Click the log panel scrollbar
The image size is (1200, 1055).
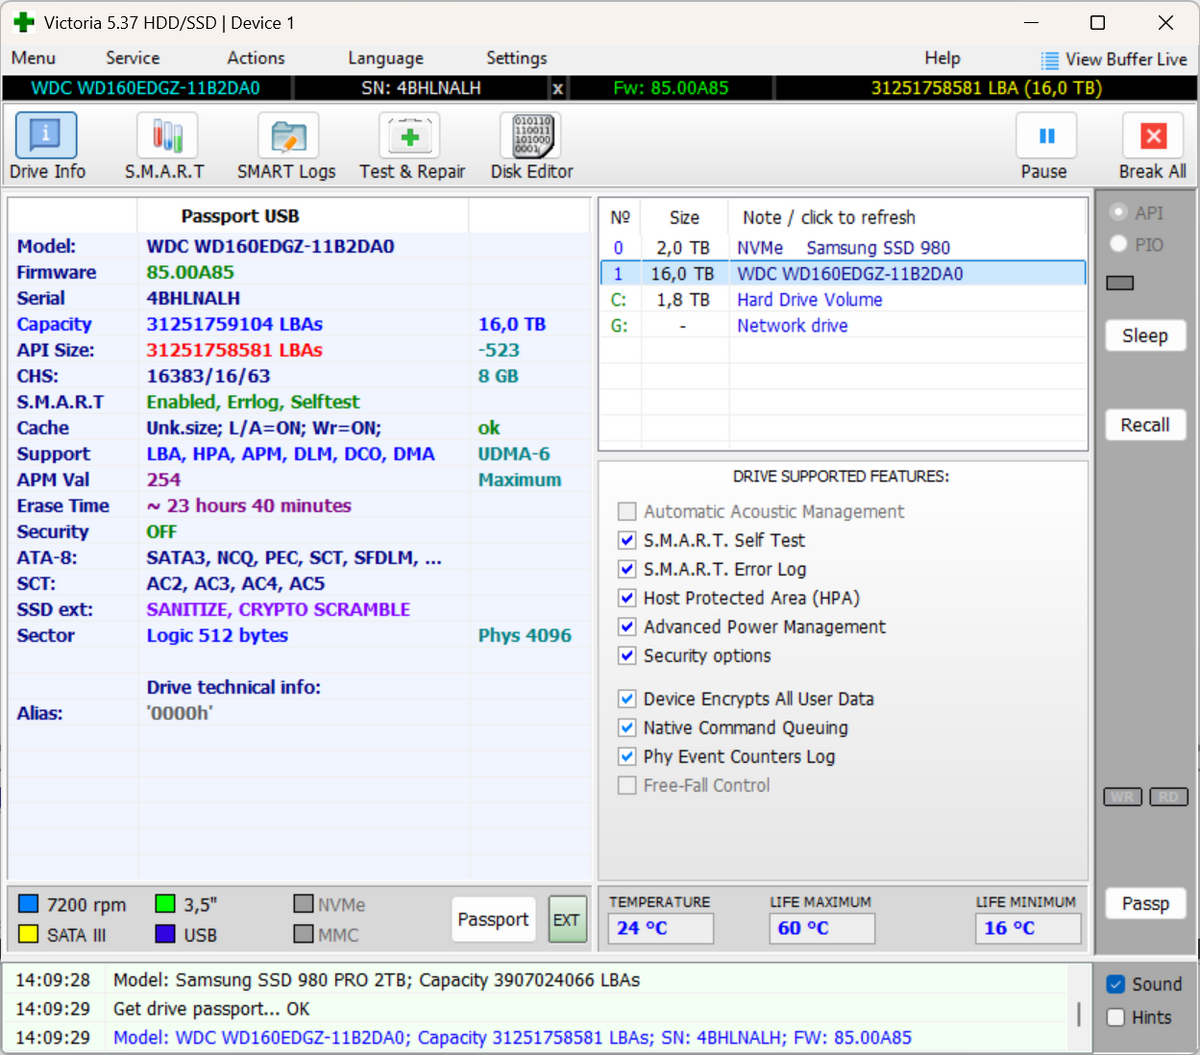click(1078, 1014)
